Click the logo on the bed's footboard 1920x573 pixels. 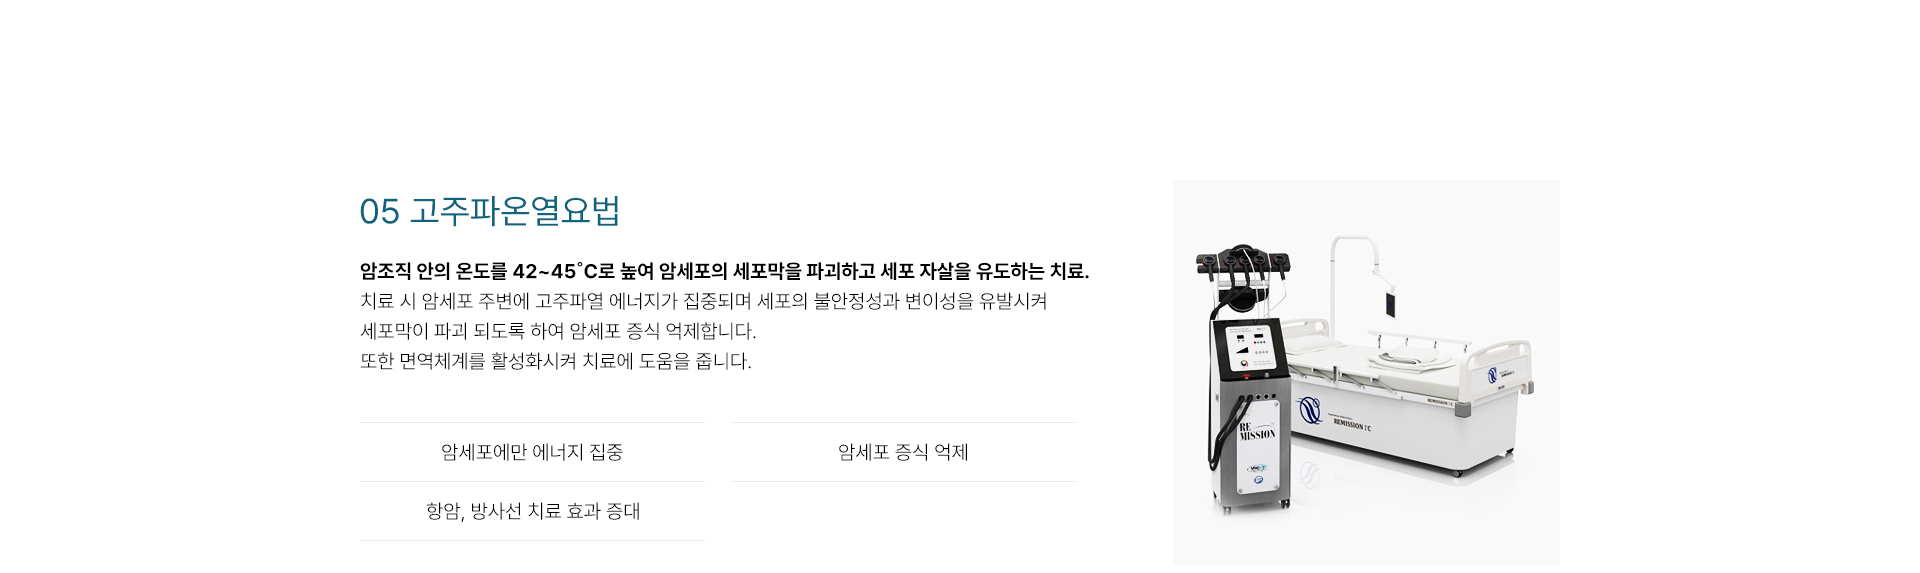pos(1493,376)
